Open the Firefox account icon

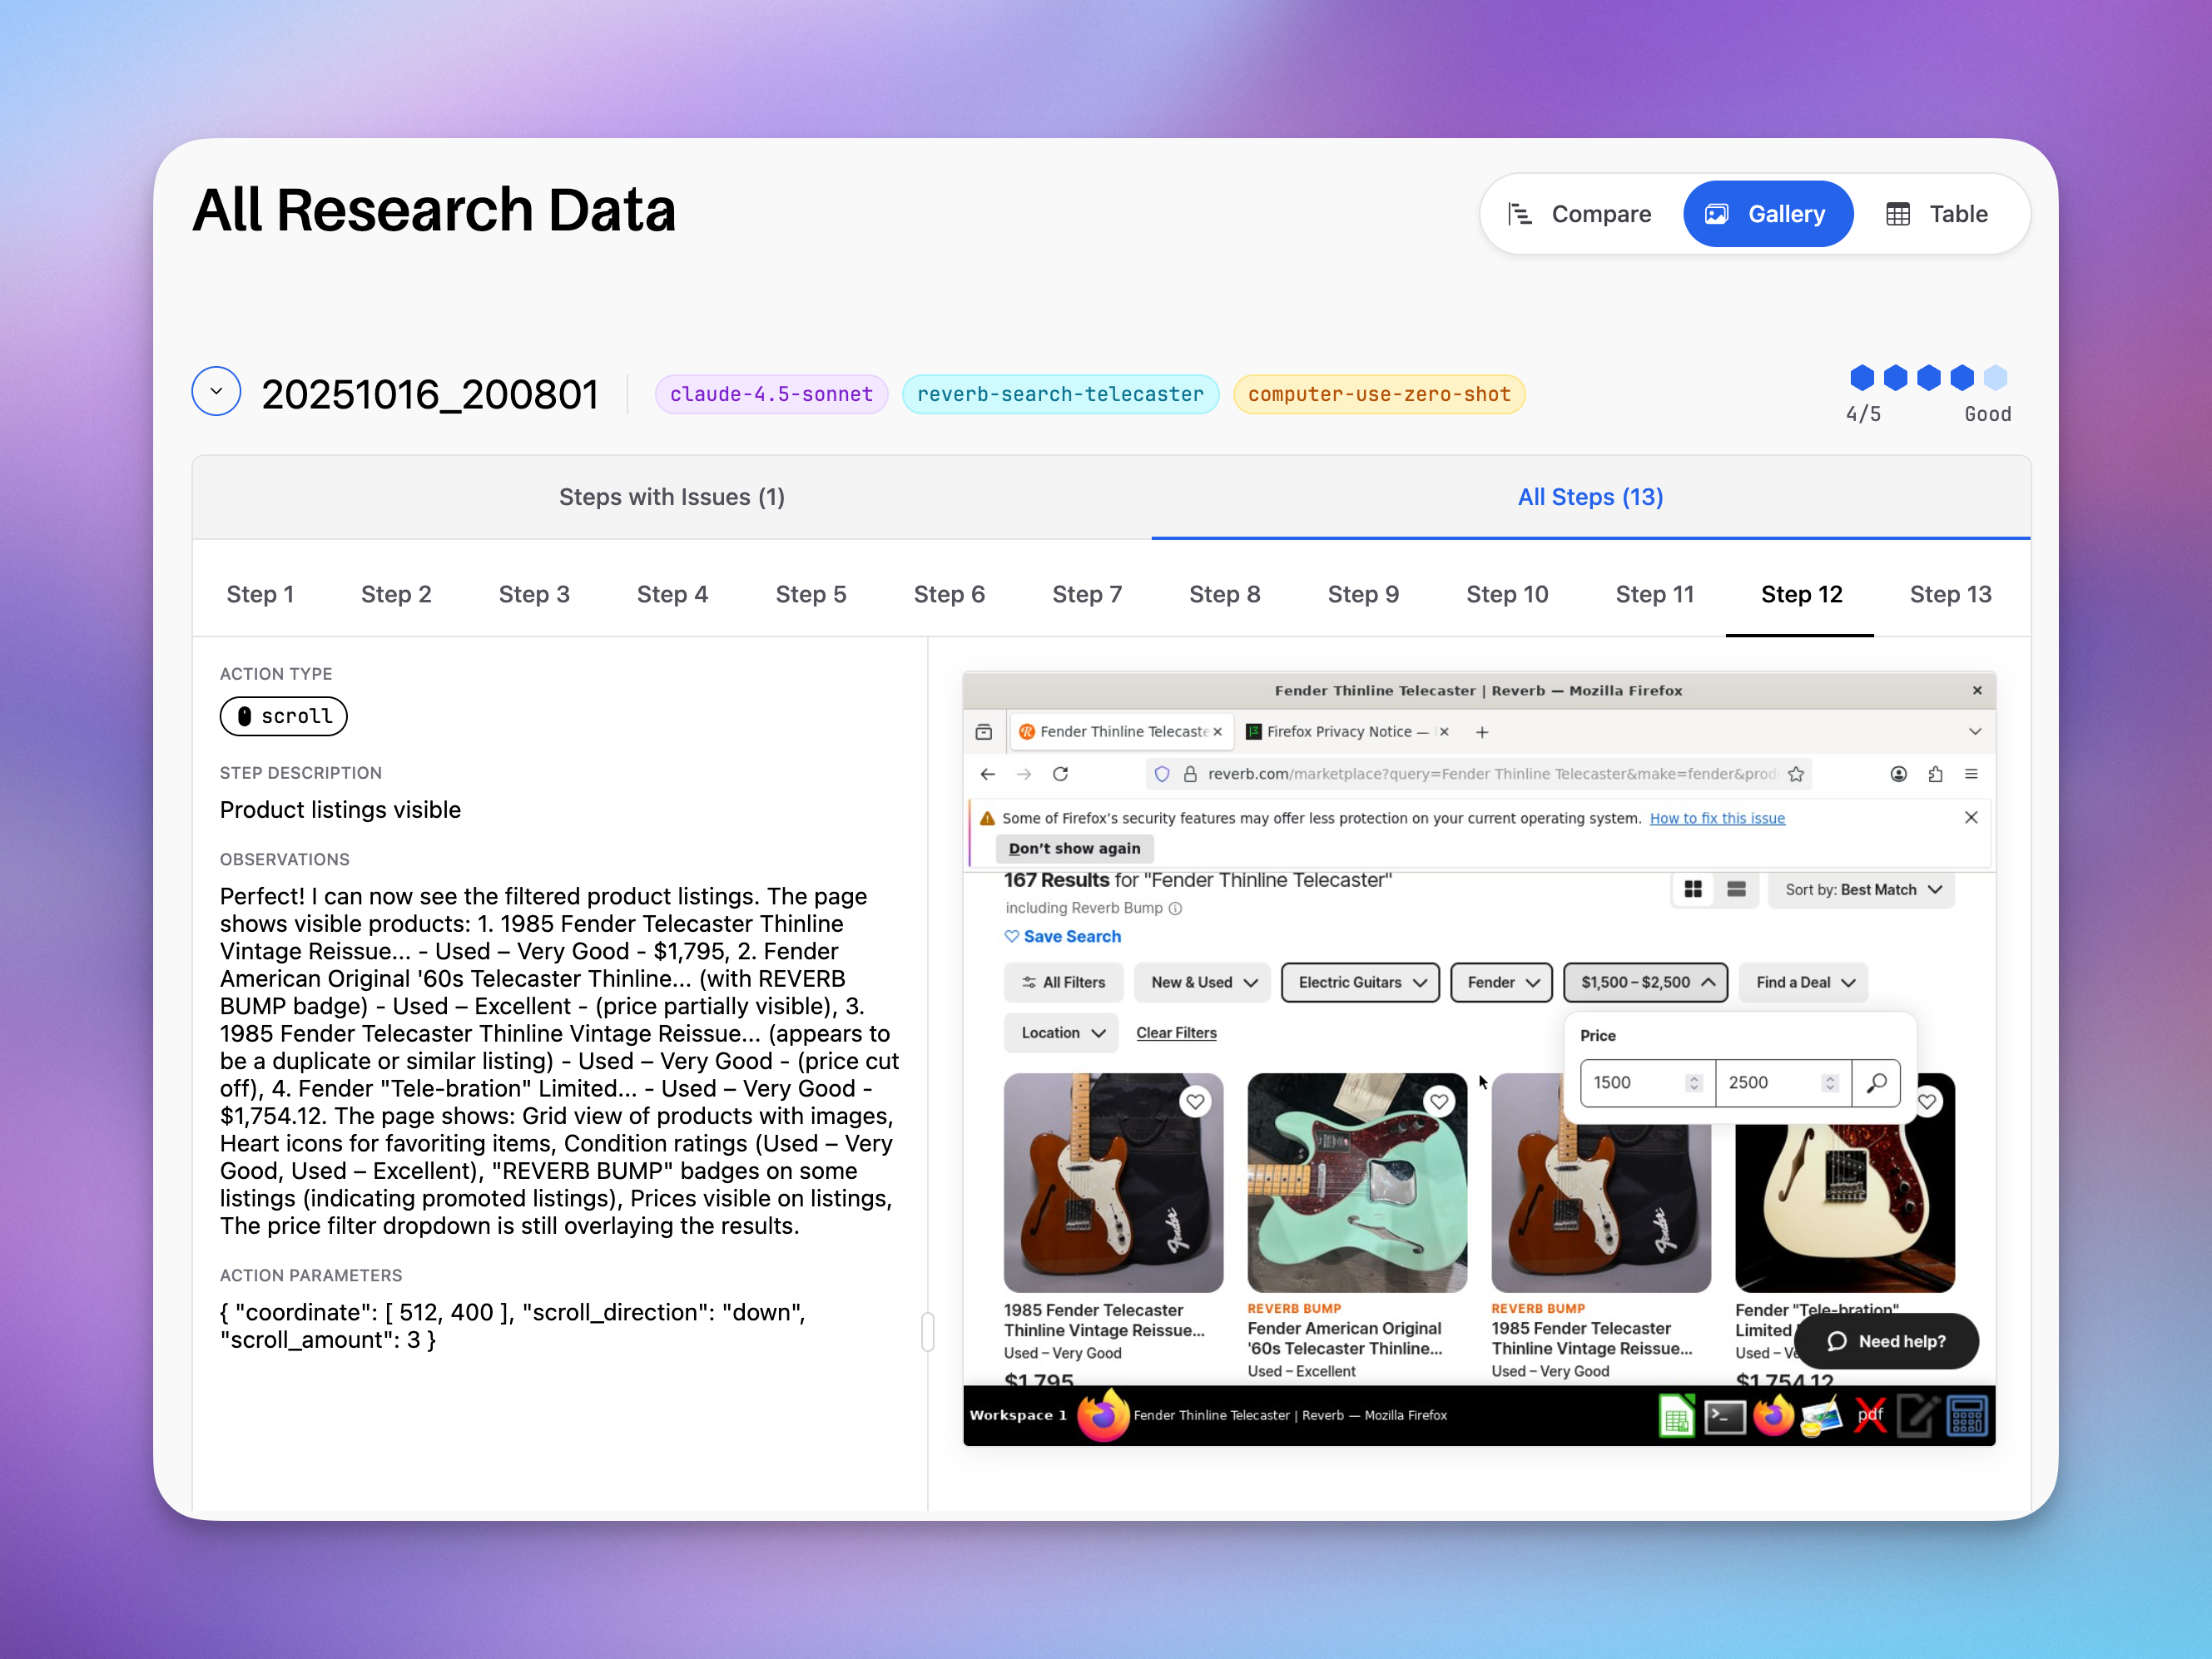point(1898,774)
